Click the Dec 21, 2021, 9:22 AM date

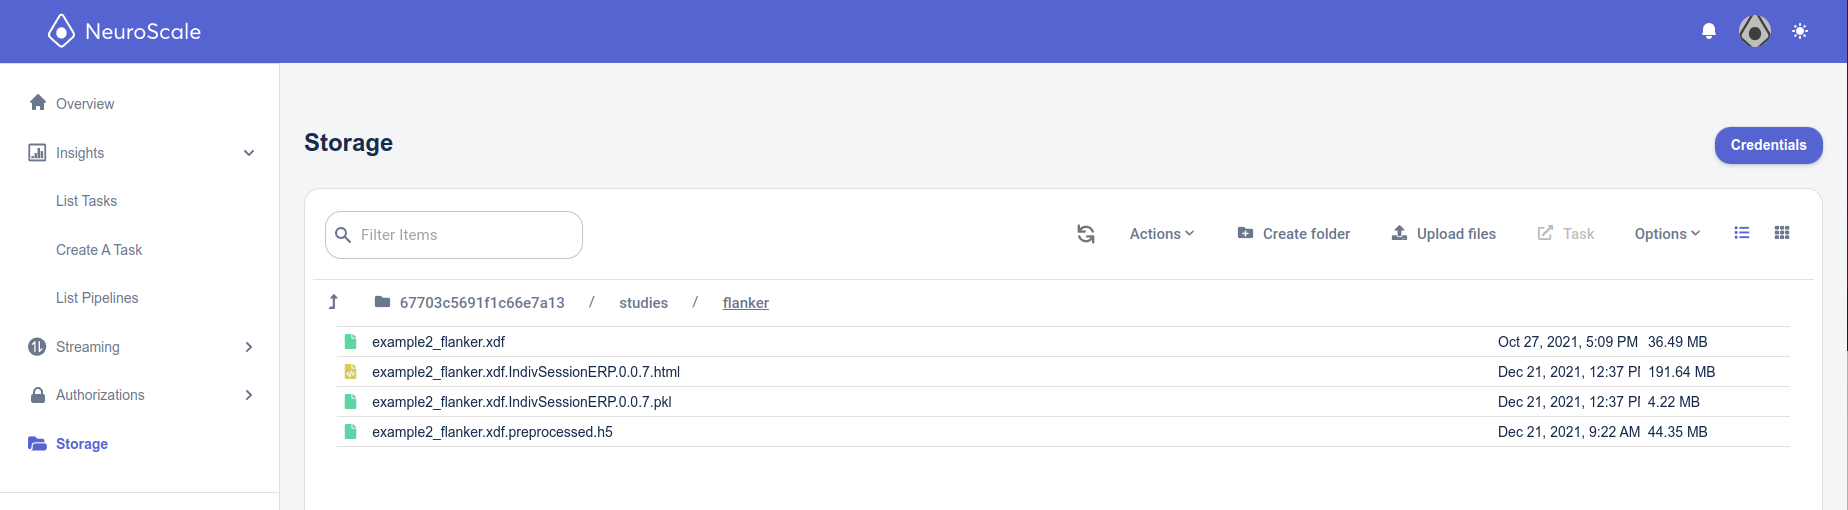click(1569, 432)
